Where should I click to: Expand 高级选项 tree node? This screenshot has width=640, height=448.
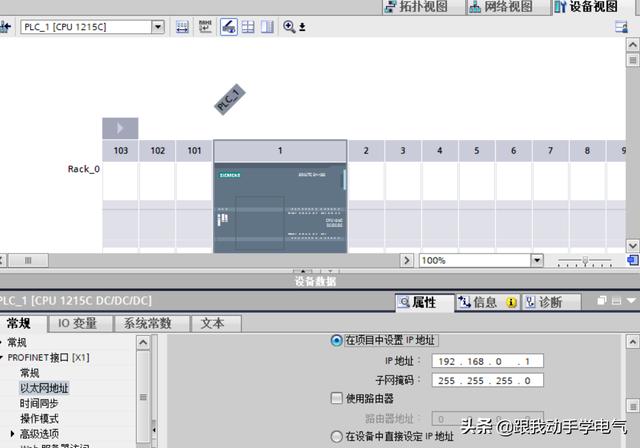(12, 434)
